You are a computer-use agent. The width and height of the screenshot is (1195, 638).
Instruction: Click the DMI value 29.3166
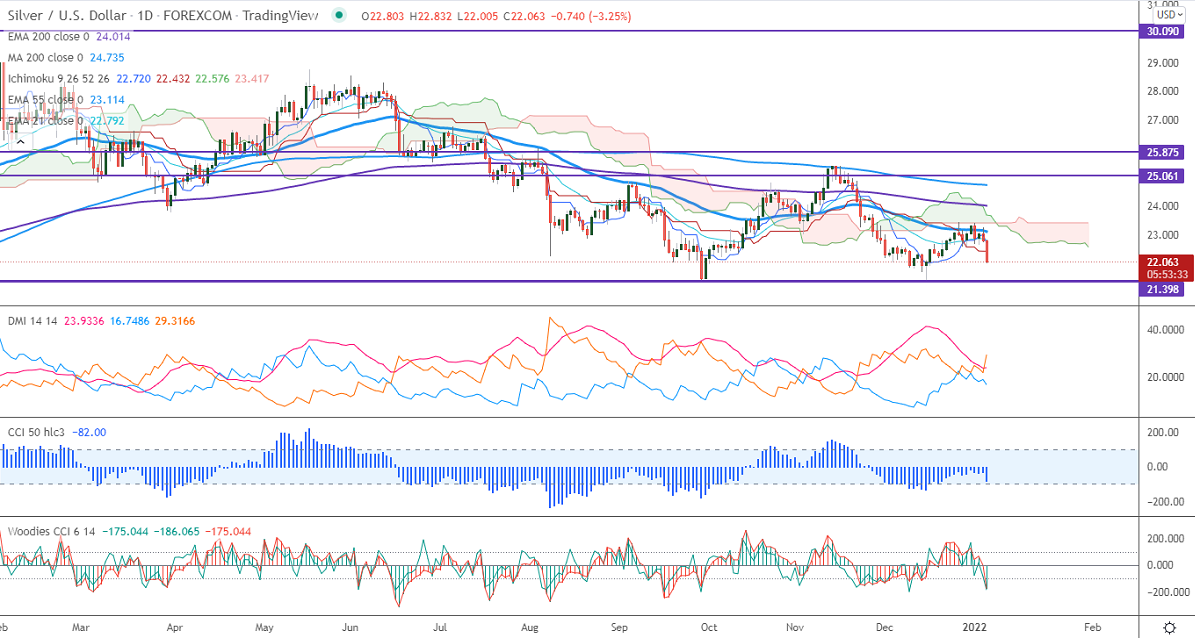[x=175, y=322]
